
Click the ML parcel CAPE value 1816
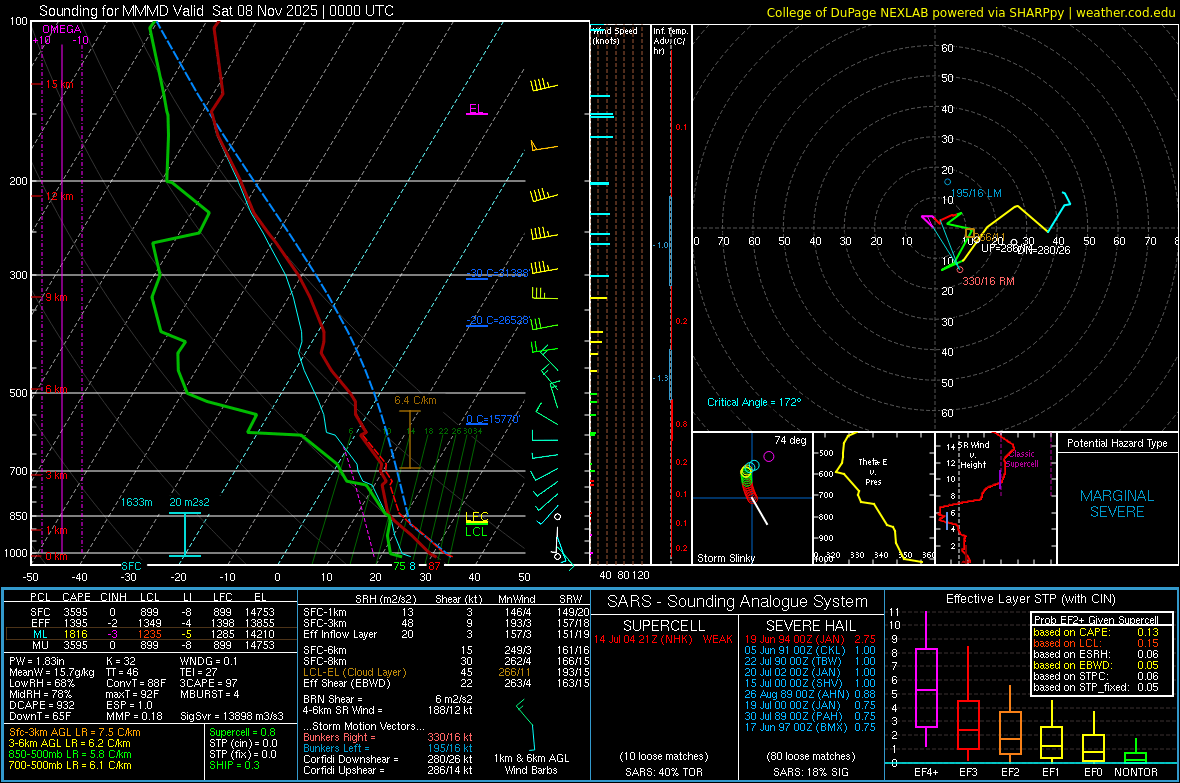pyautogui.click(x=75, y=634)
